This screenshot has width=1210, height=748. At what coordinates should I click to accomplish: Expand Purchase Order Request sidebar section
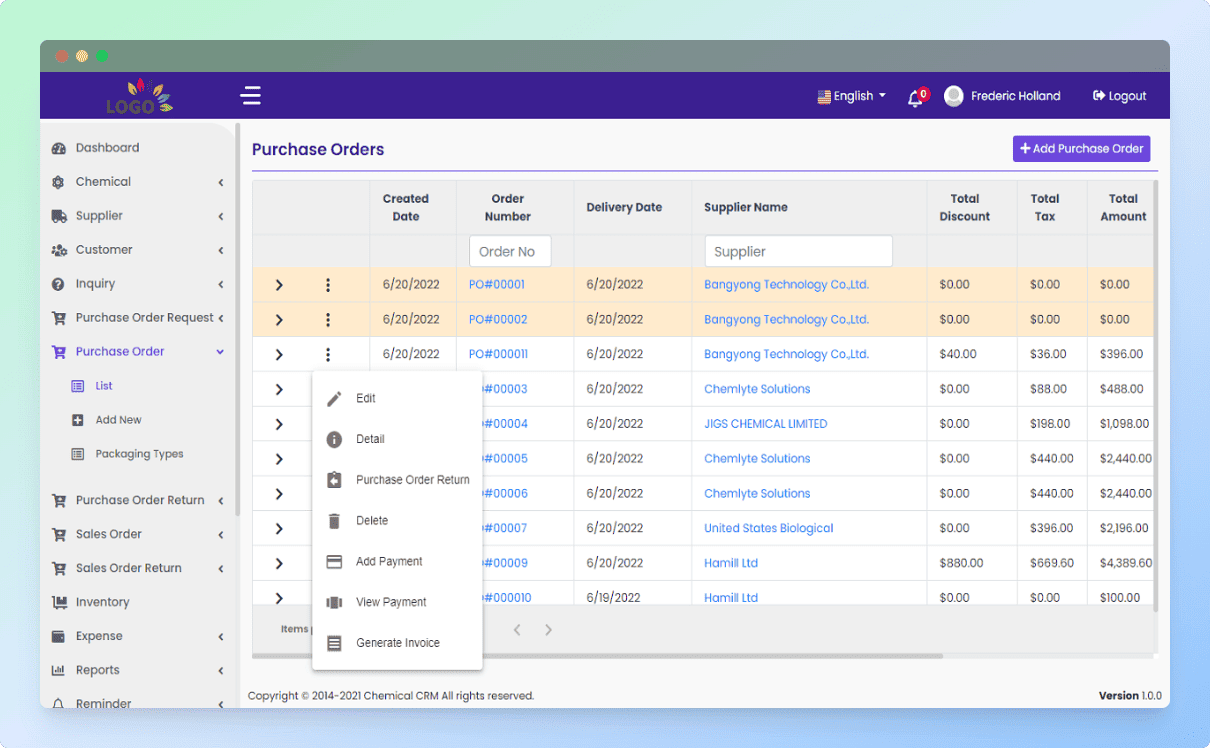pos(220,318)
